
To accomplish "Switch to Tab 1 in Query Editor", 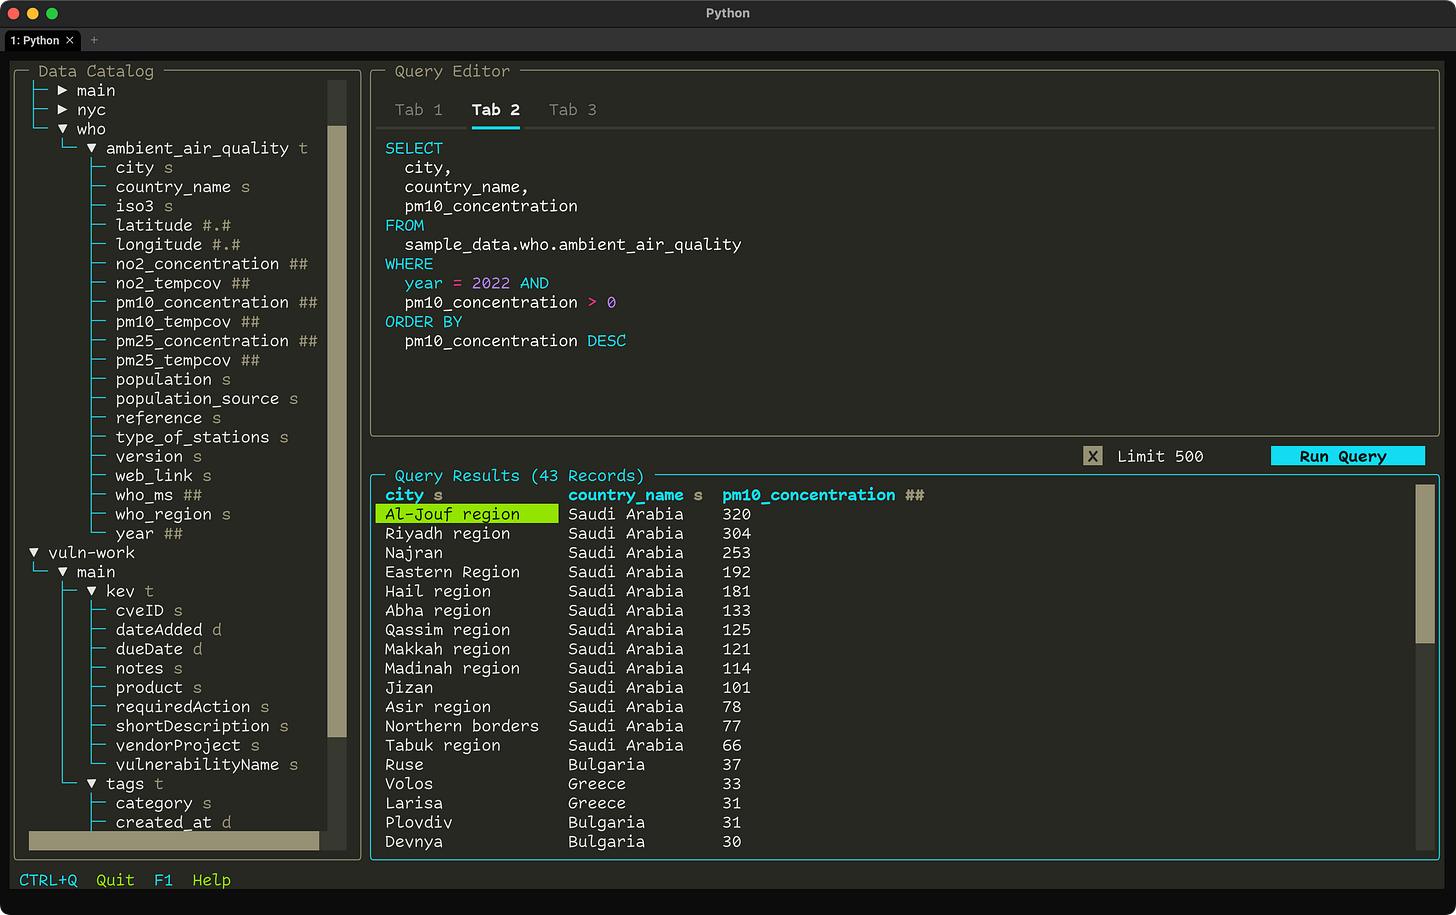I will 418,110.
